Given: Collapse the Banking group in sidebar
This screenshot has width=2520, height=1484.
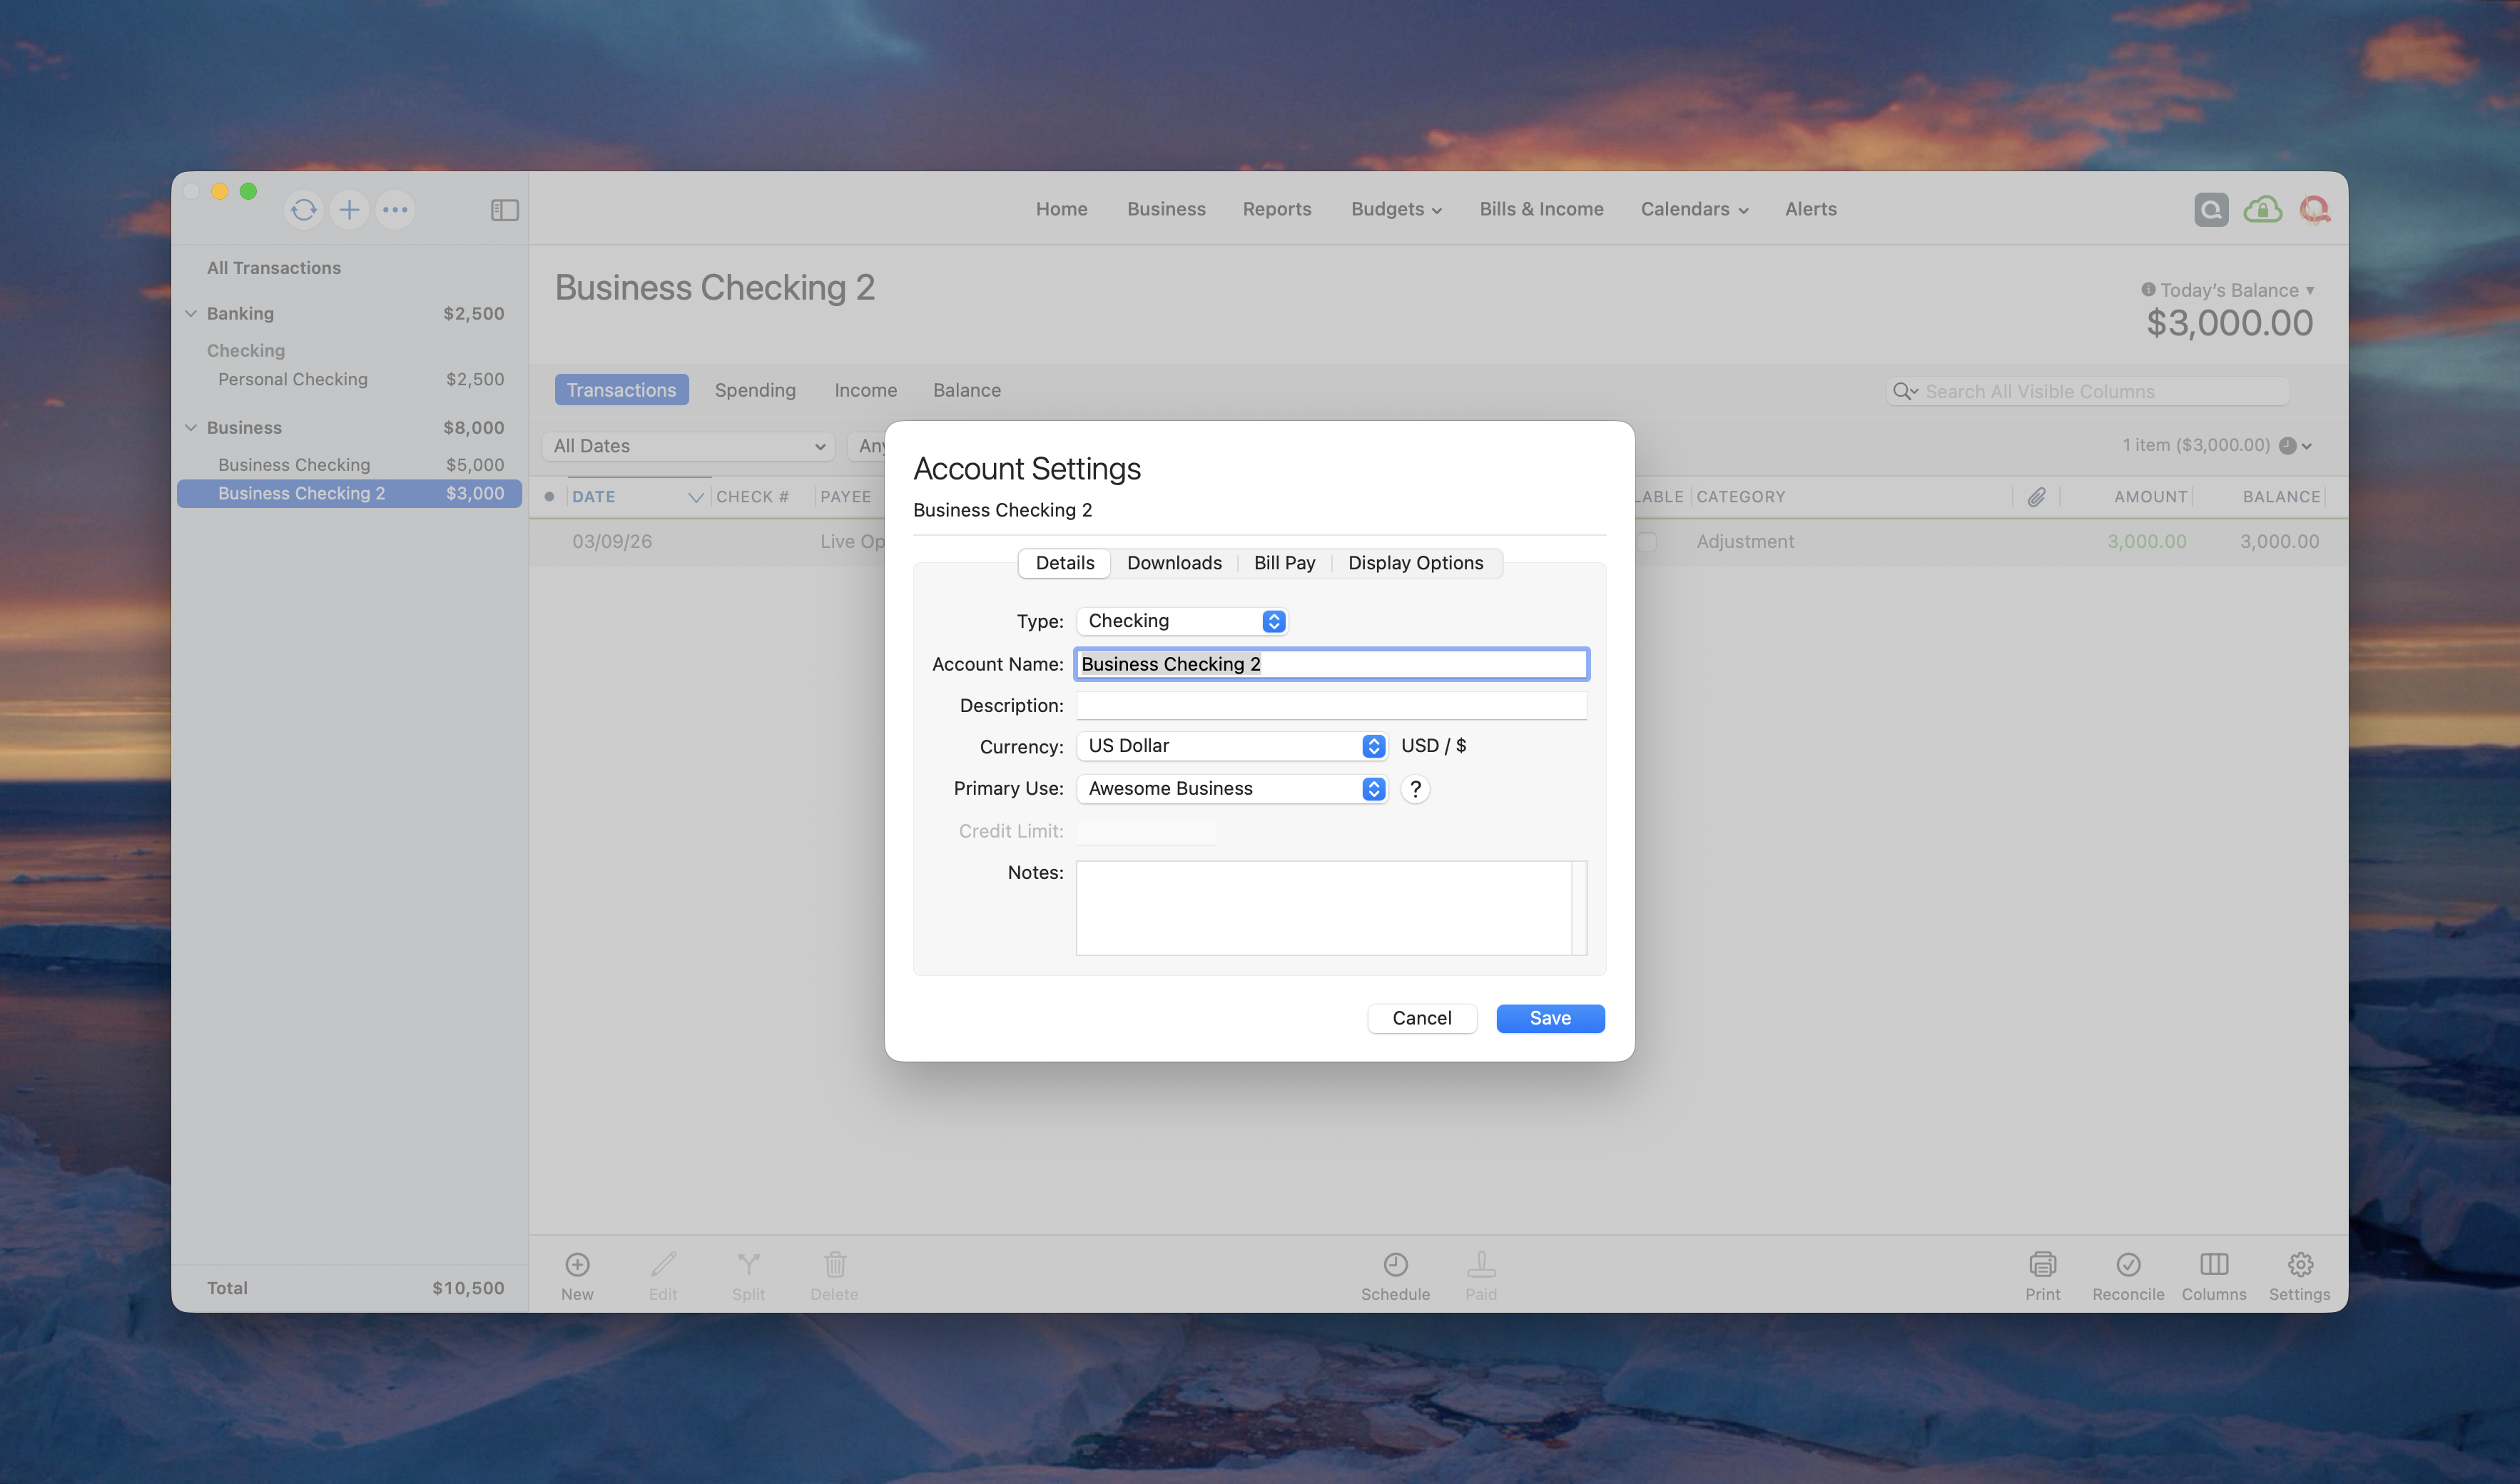Looking at the screenshot, I should (x=191, y=314).
